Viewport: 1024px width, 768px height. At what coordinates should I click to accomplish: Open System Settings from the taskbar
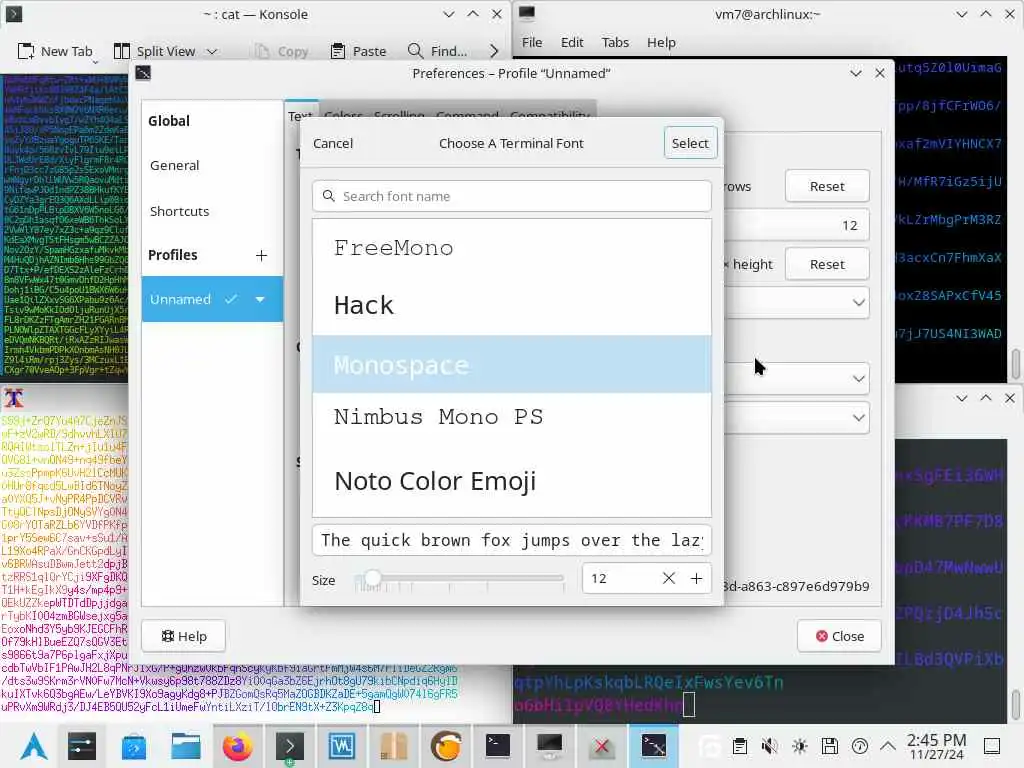click(82, 746)
